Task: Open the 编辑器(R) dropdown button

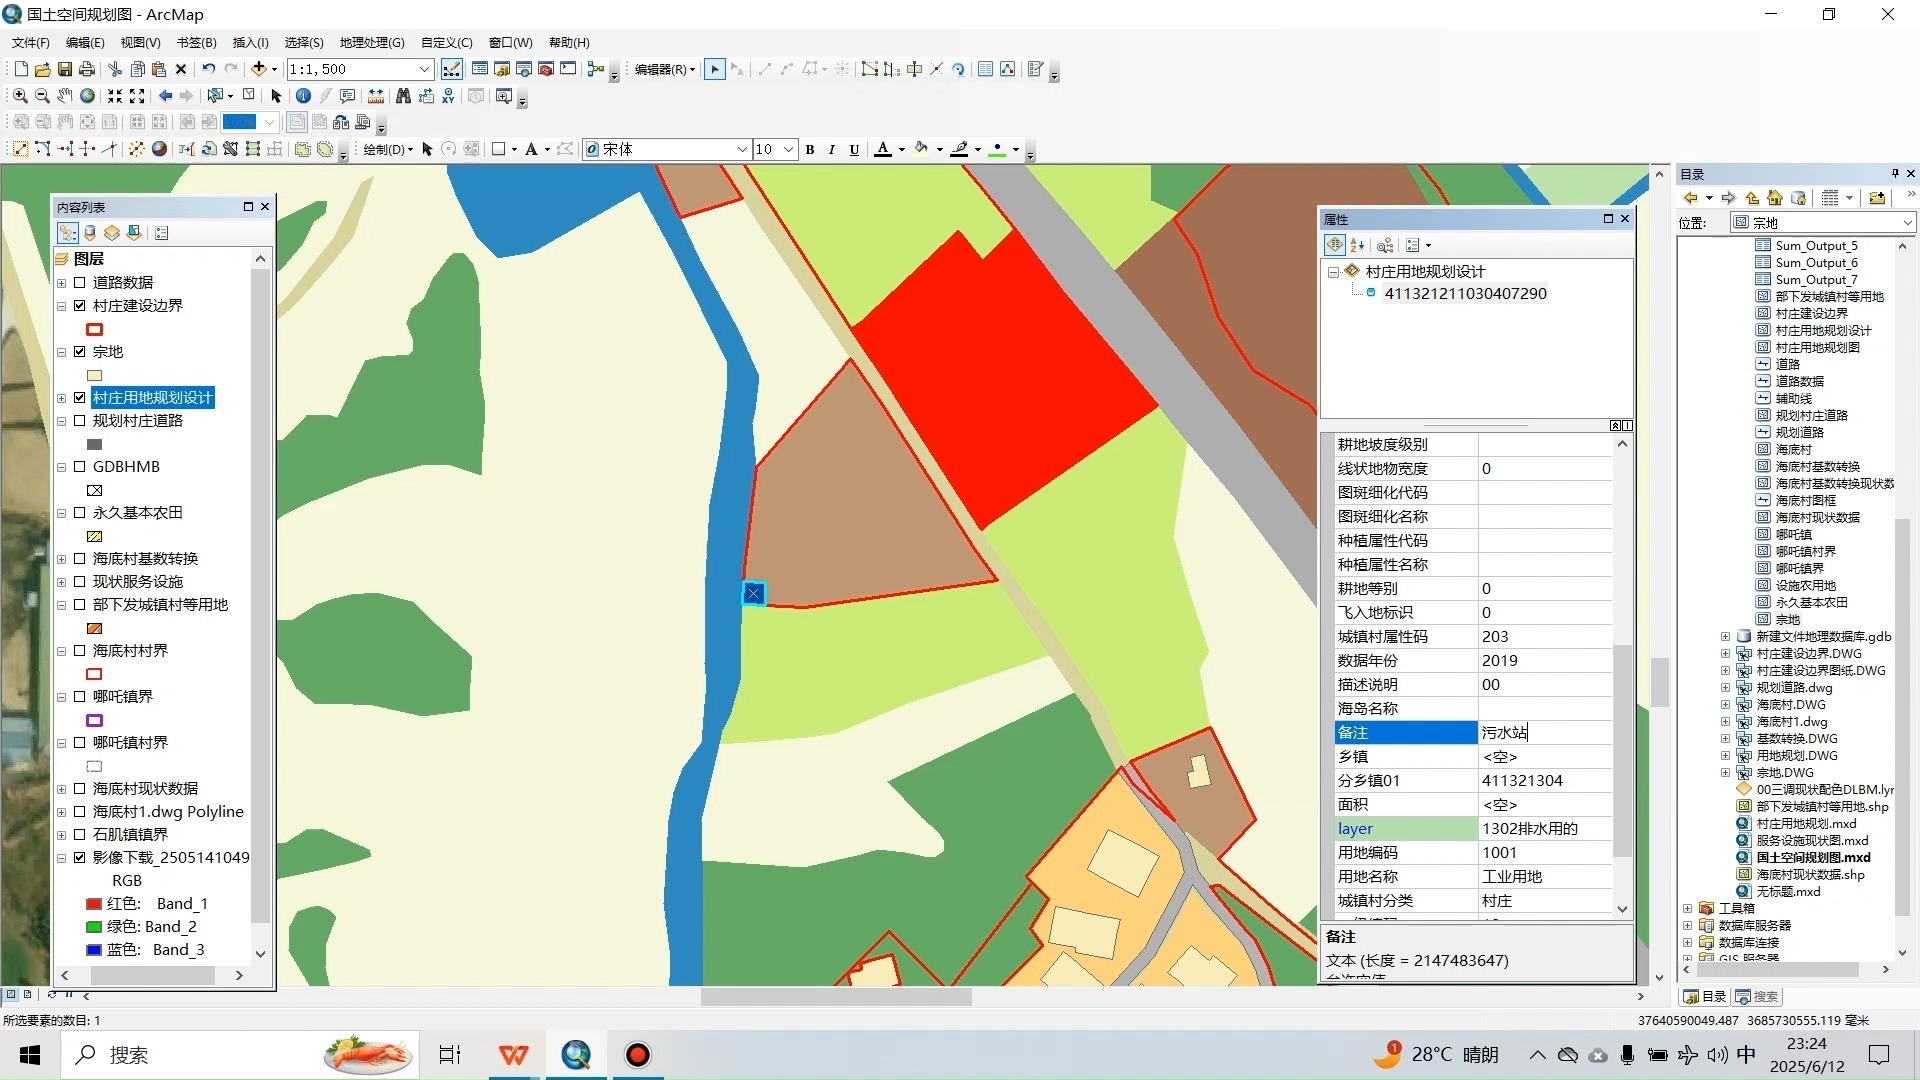Action: coord(665,69)
